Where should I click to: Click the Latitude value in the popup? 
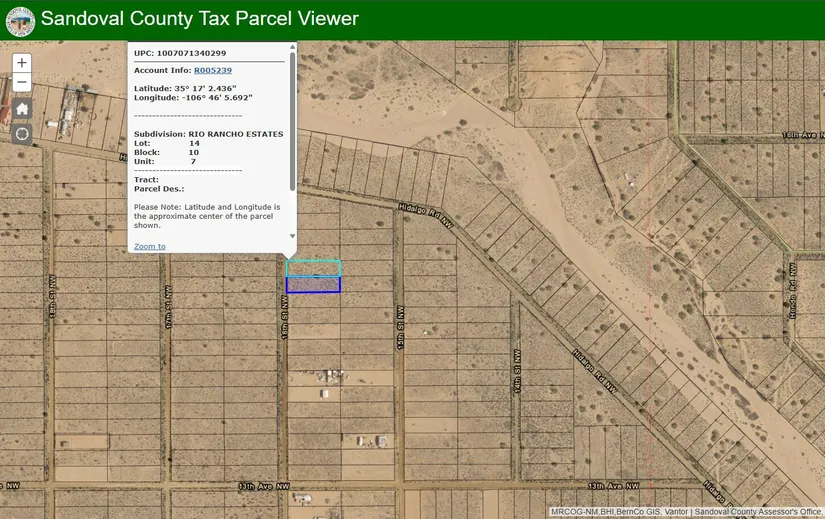coord(214,88)
